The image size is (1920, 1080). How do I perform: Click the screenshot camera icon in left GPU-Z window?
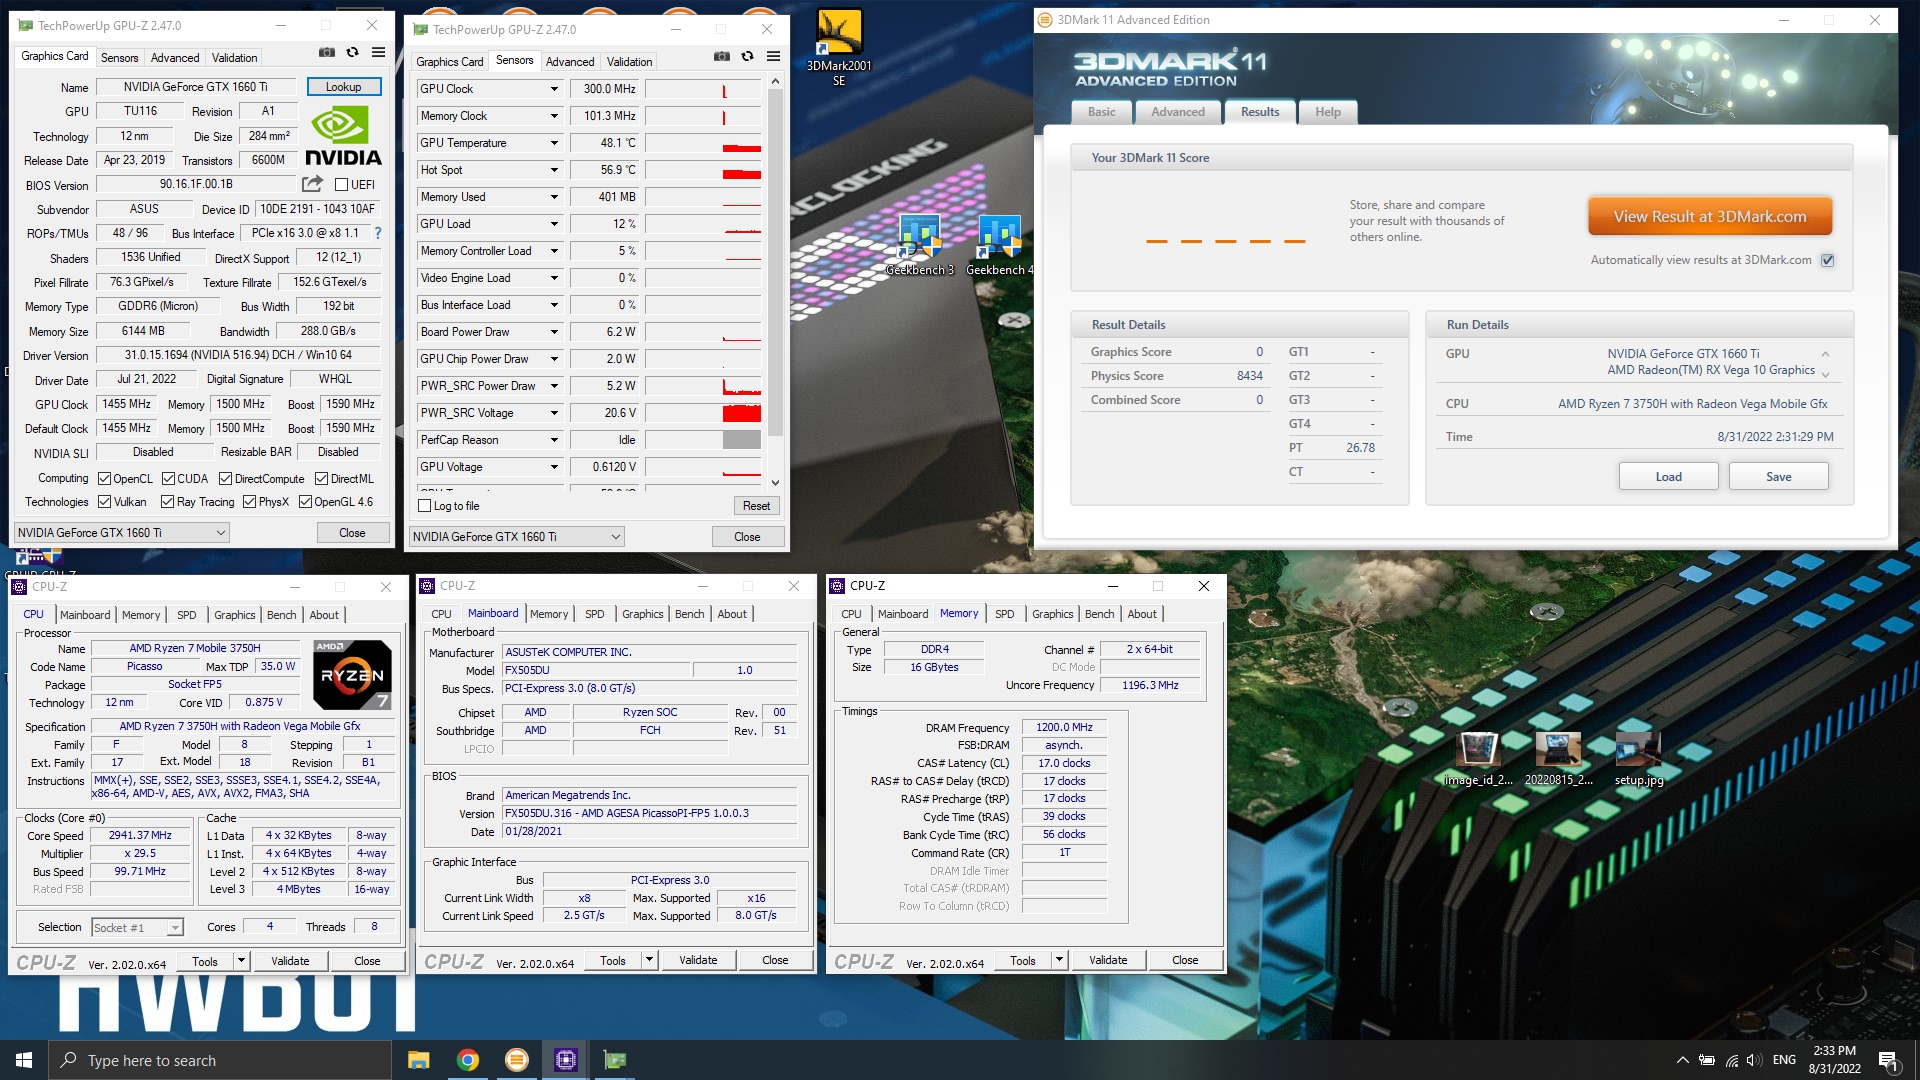tap(327, 53)
